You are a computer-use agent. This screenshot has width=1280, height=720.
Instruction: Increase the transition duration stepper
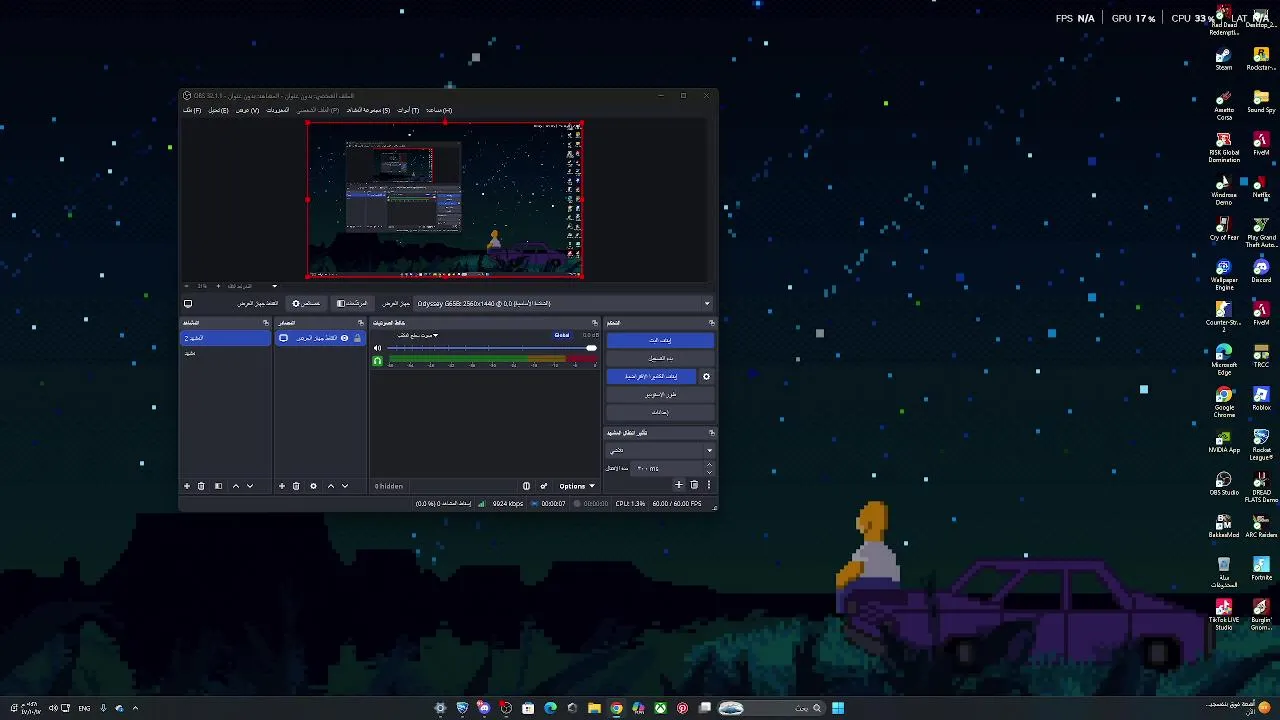point(709,464)
